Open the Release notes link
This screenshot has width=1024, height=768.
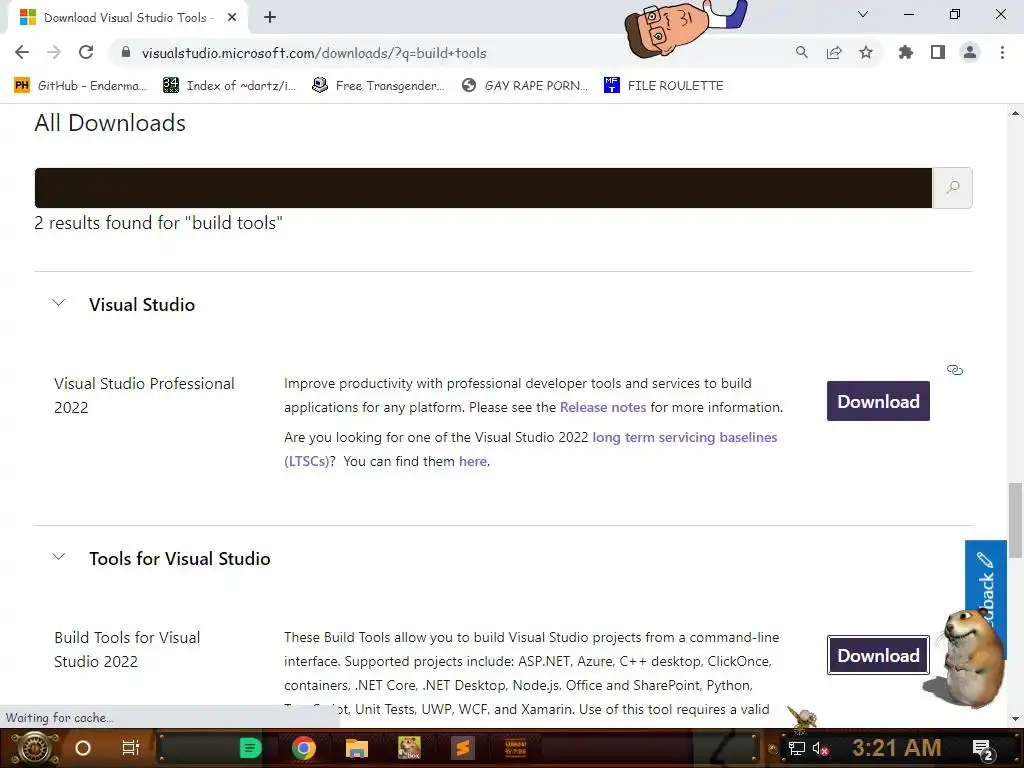603,408
